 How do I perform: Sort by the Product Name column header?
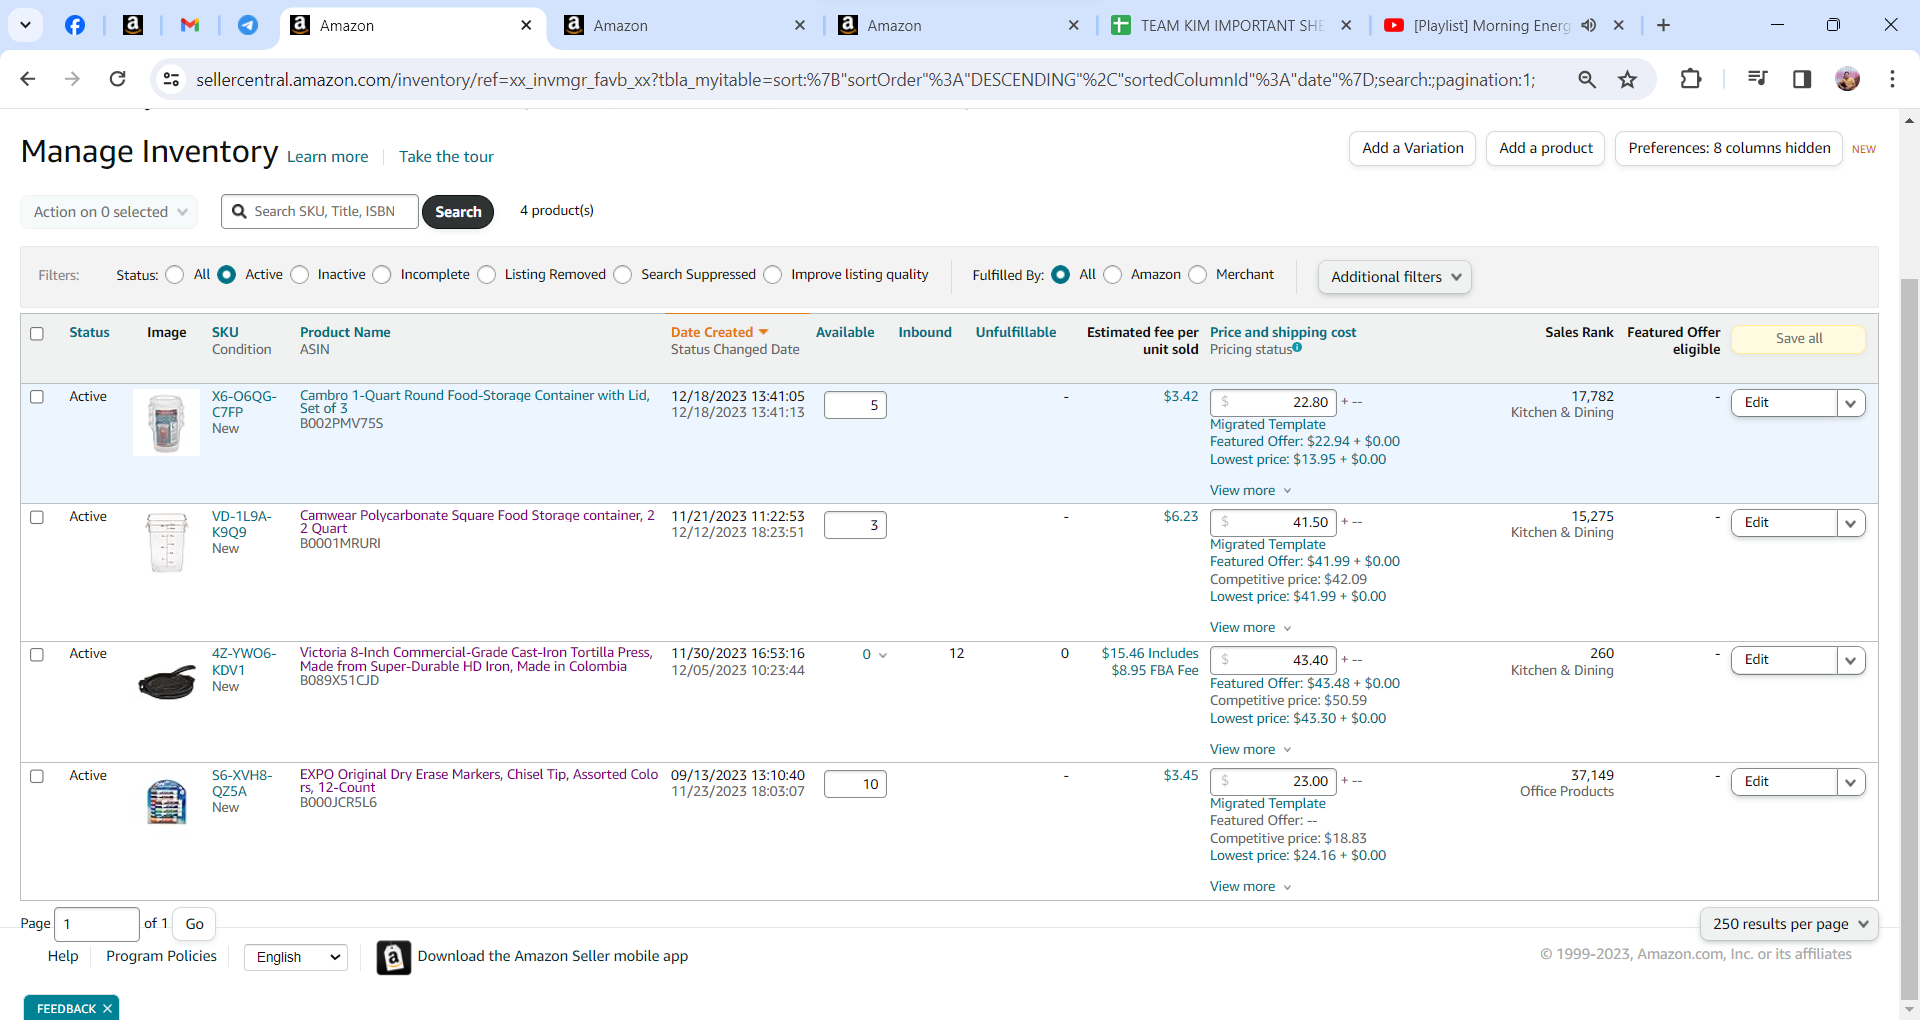tap(345, 332)
